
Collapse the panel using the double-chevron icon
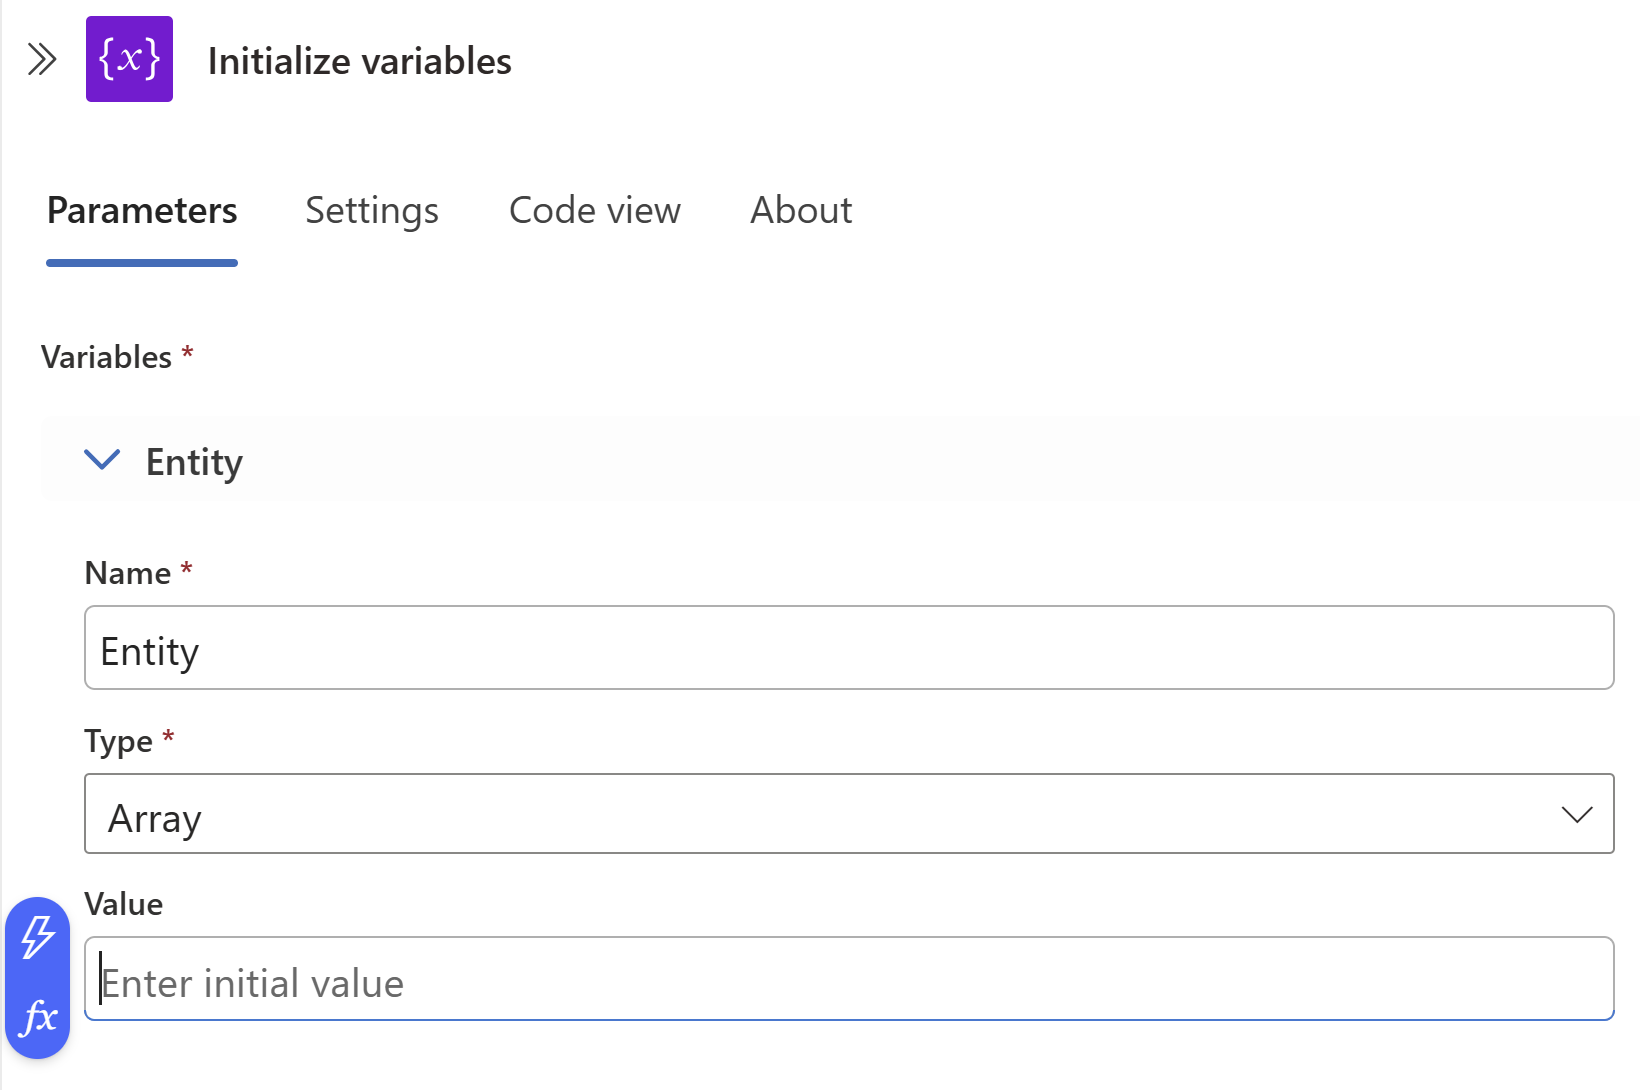[42, 59]
